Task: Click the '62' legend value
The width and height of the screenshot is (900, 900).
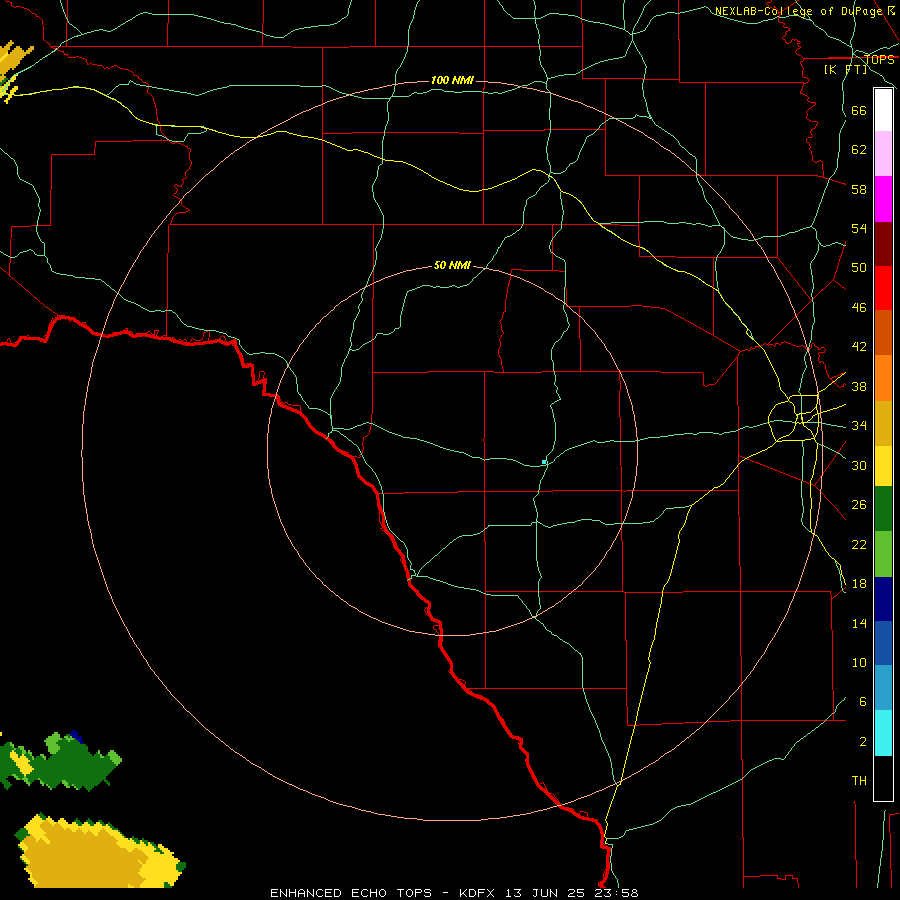Action: (859, 150)
